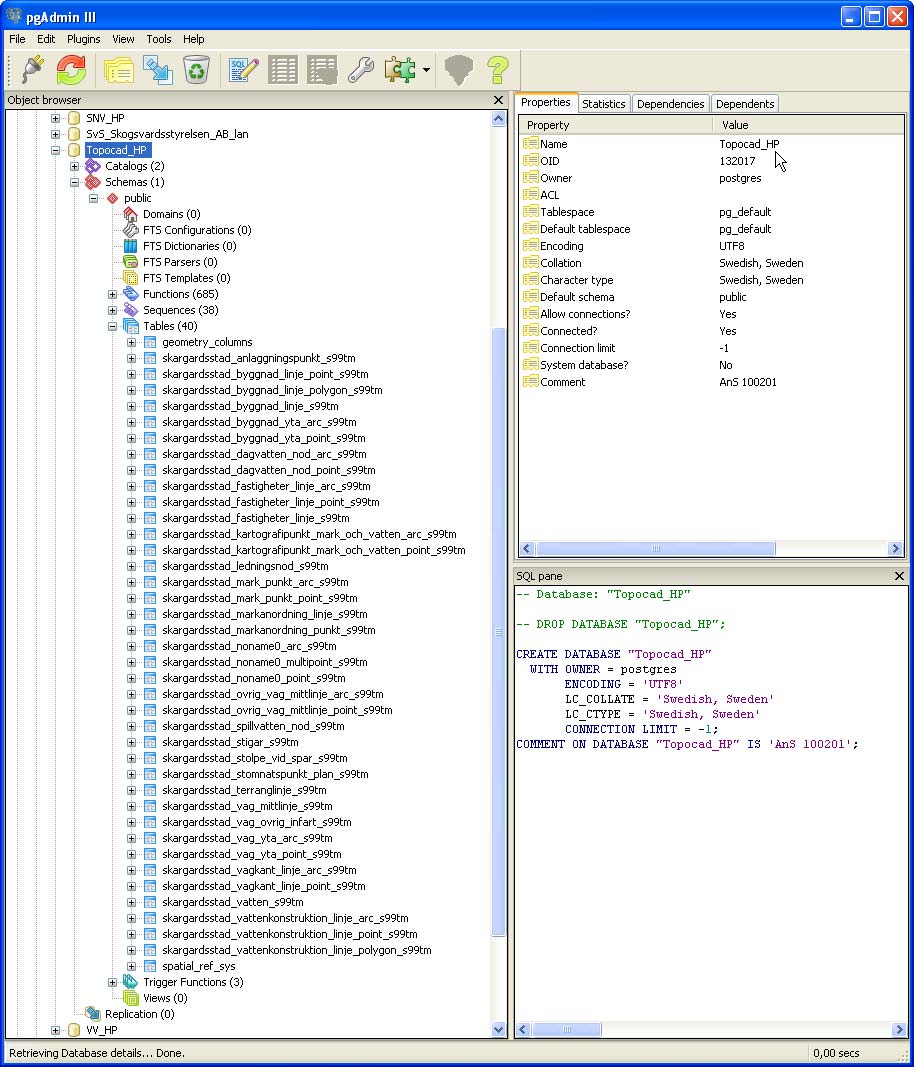
Task: Select SvS_Skogsvardsstyrelsen_AB_lan database
Action: (x=167, y=134)
